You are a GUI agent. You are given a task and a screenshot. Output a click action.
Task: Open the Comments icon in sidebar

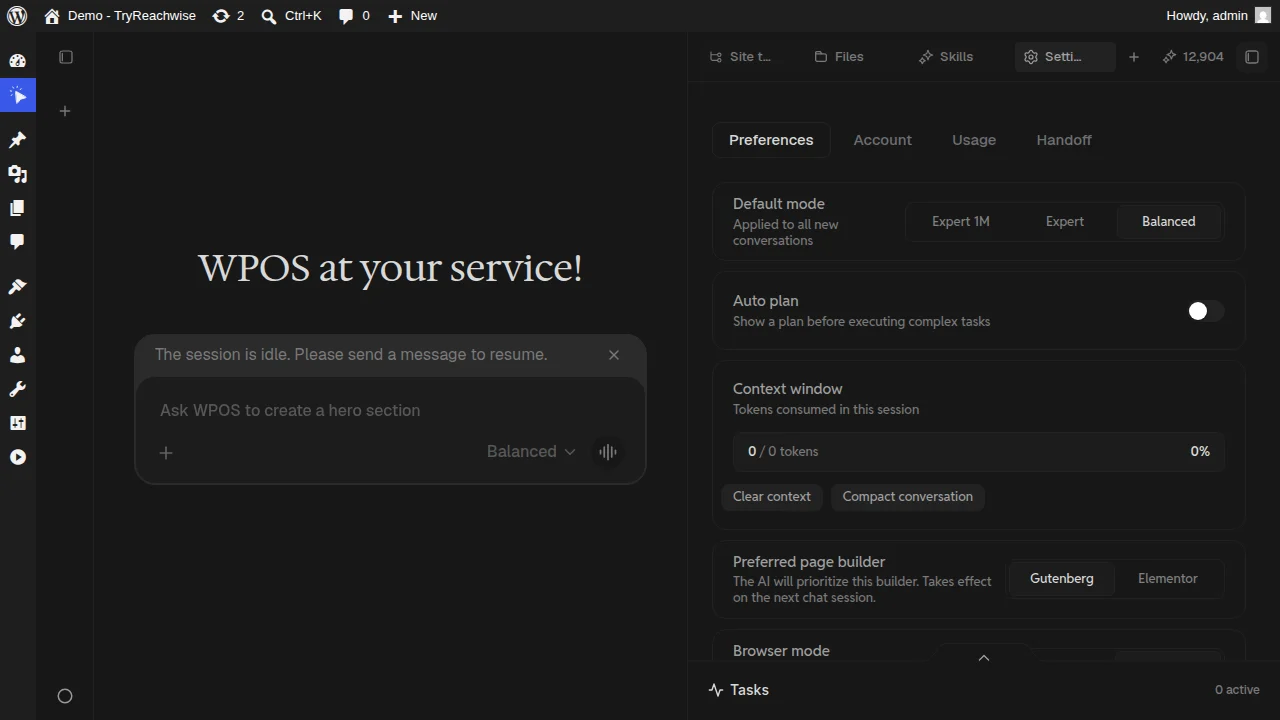click(x=18, y=242)
